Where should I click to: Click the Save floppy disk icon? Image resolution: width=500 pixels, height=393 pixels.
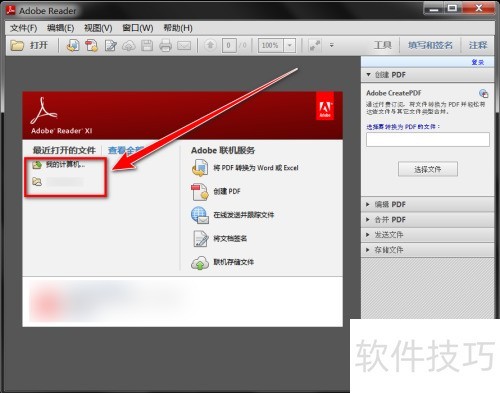[147, 46]
